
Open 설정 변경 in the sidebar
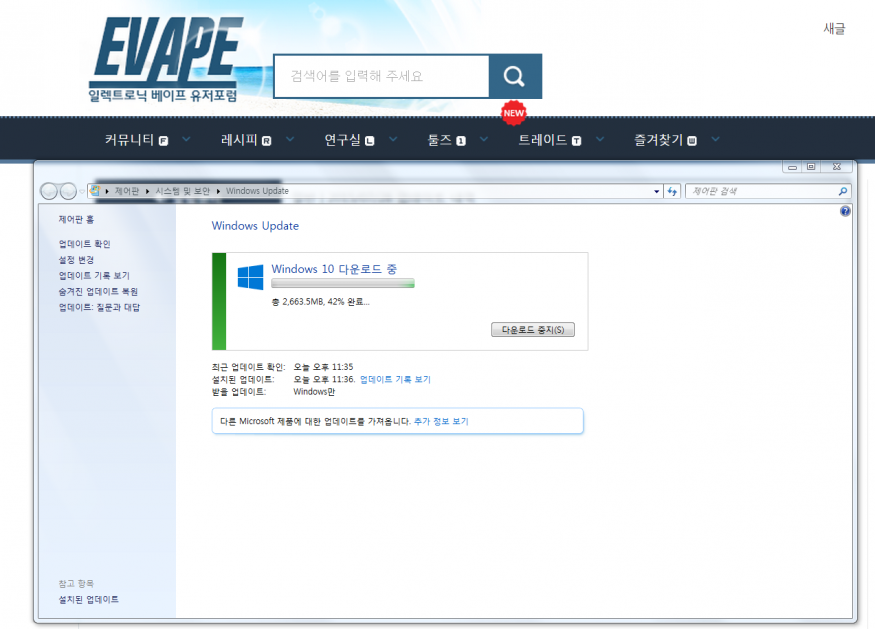pos(76,260)
